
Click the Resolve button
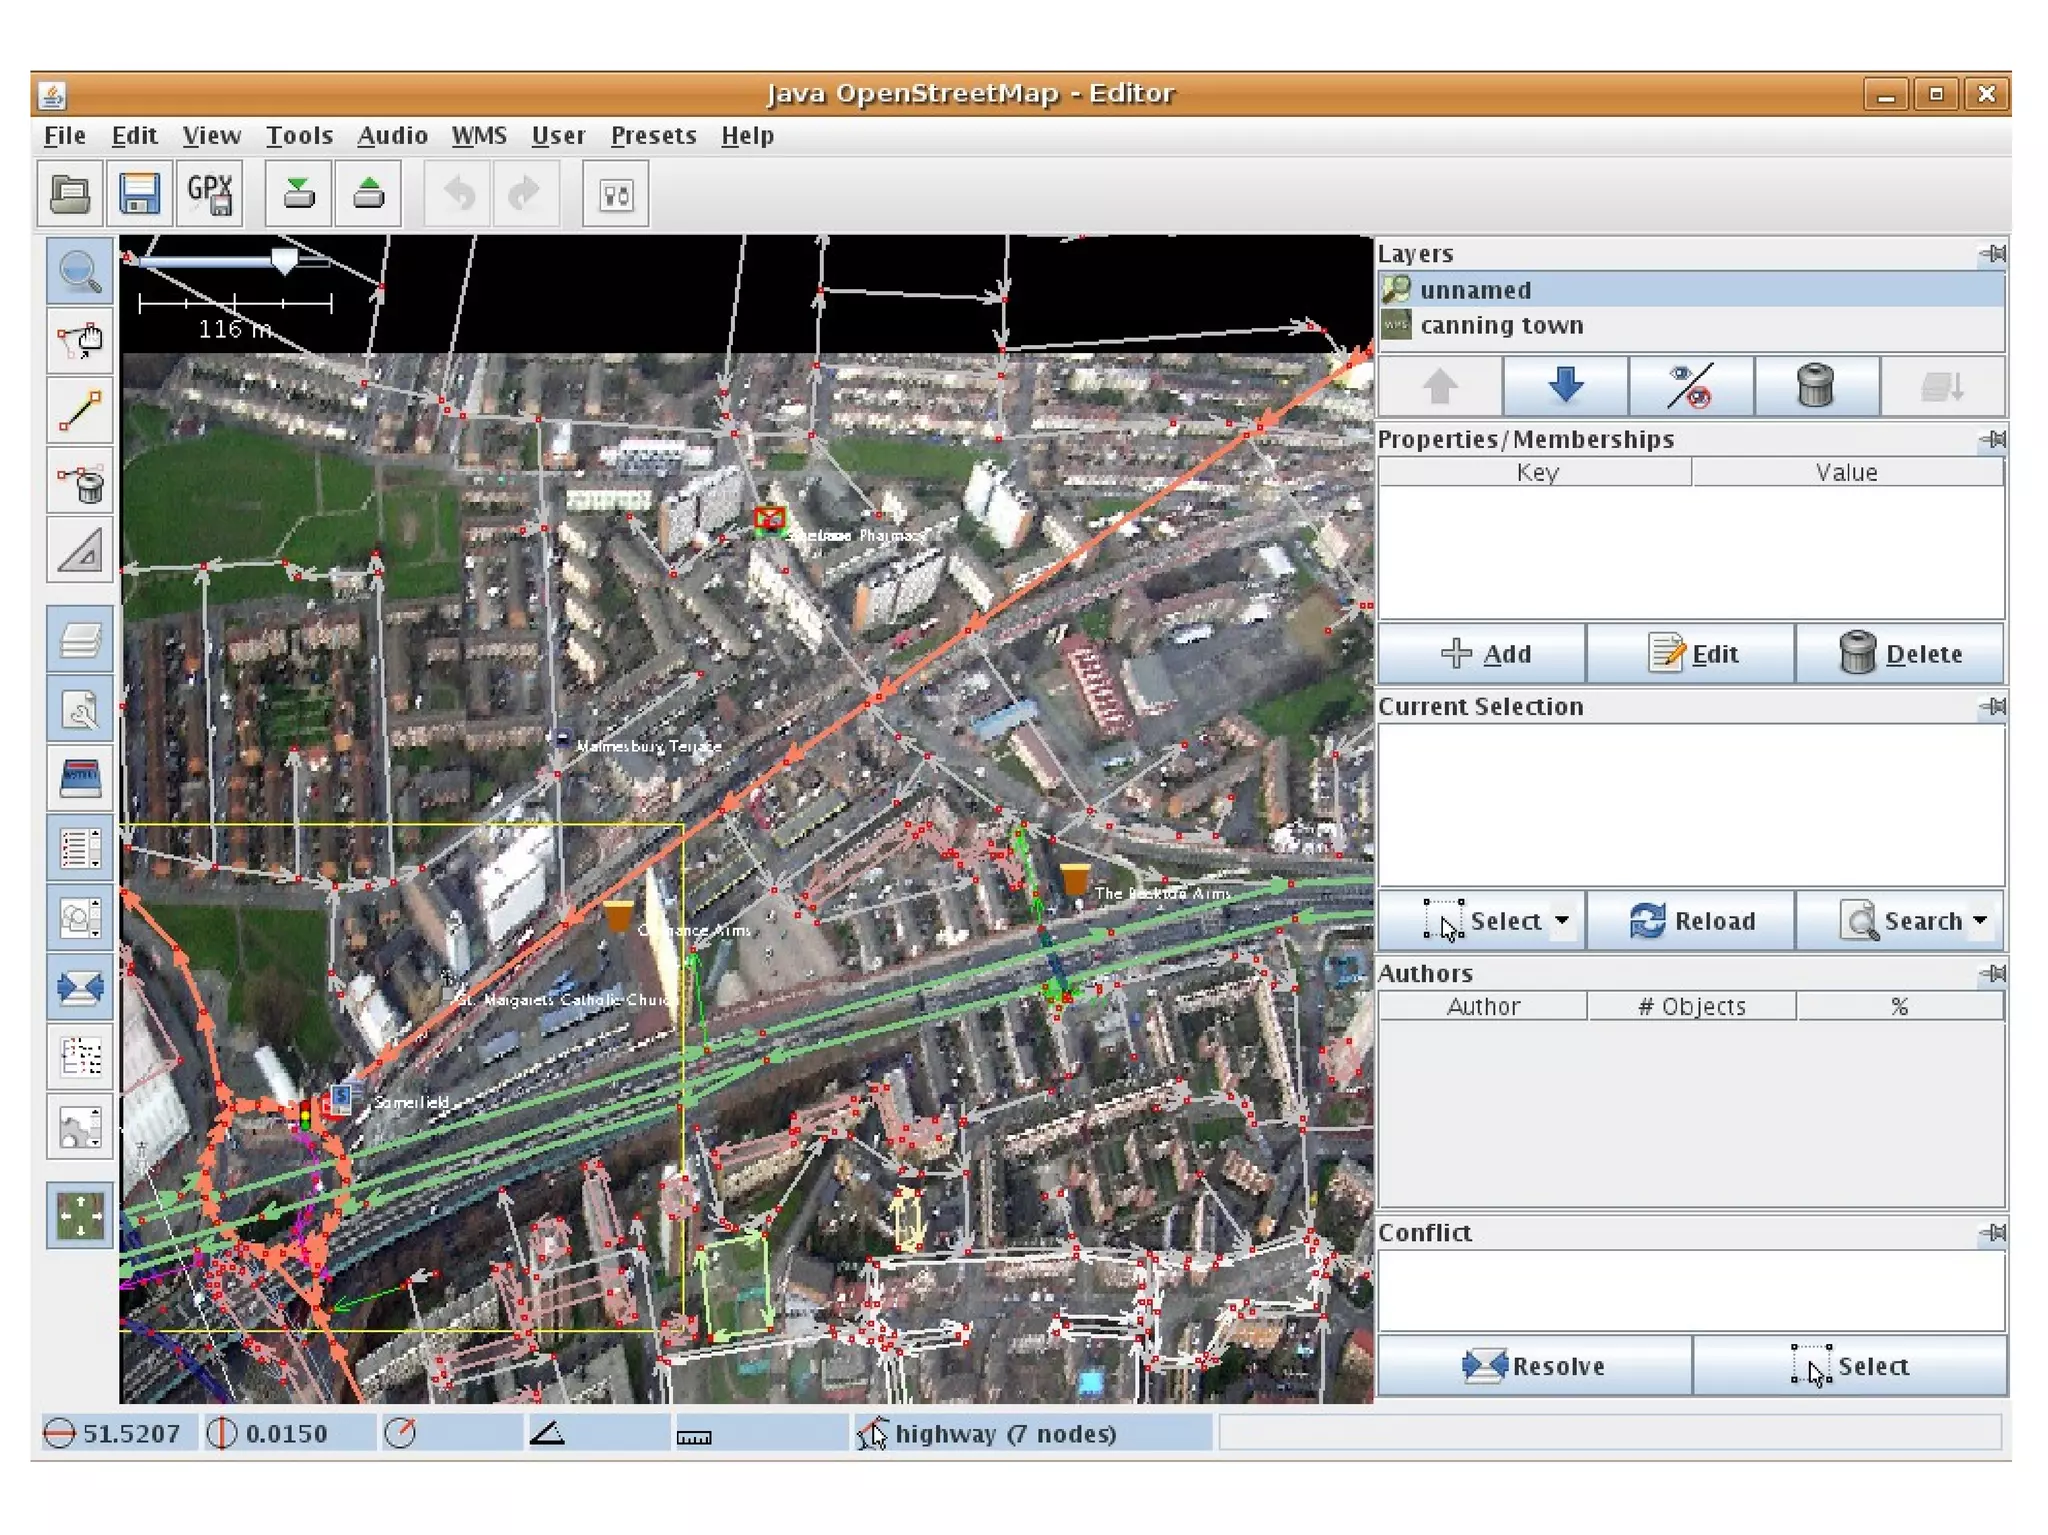click(x=1534, y=1365)
